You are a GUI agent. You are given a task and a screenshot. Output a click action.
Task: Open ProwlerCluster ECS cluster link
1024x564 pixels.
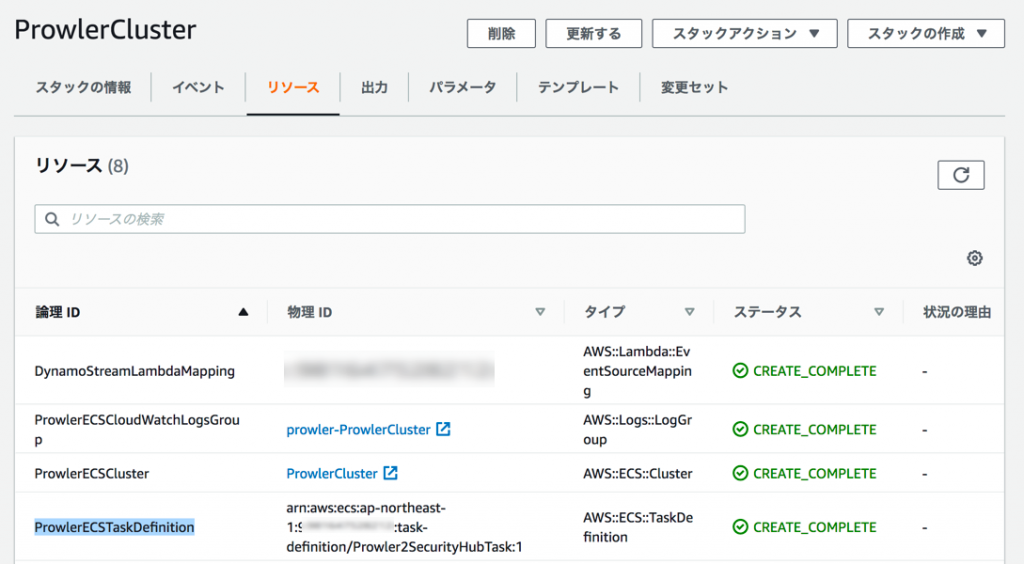point(332,473)
